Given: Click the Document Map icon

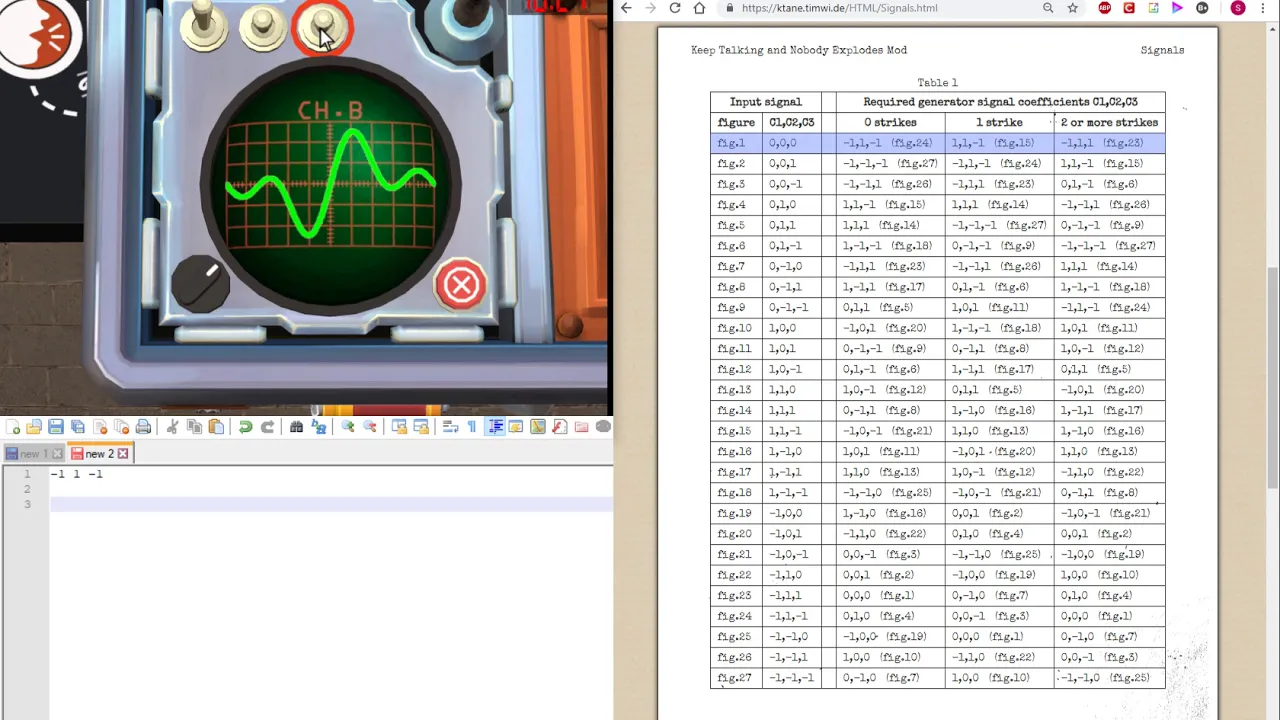Looking at the screenshot, I should (538, 427).
